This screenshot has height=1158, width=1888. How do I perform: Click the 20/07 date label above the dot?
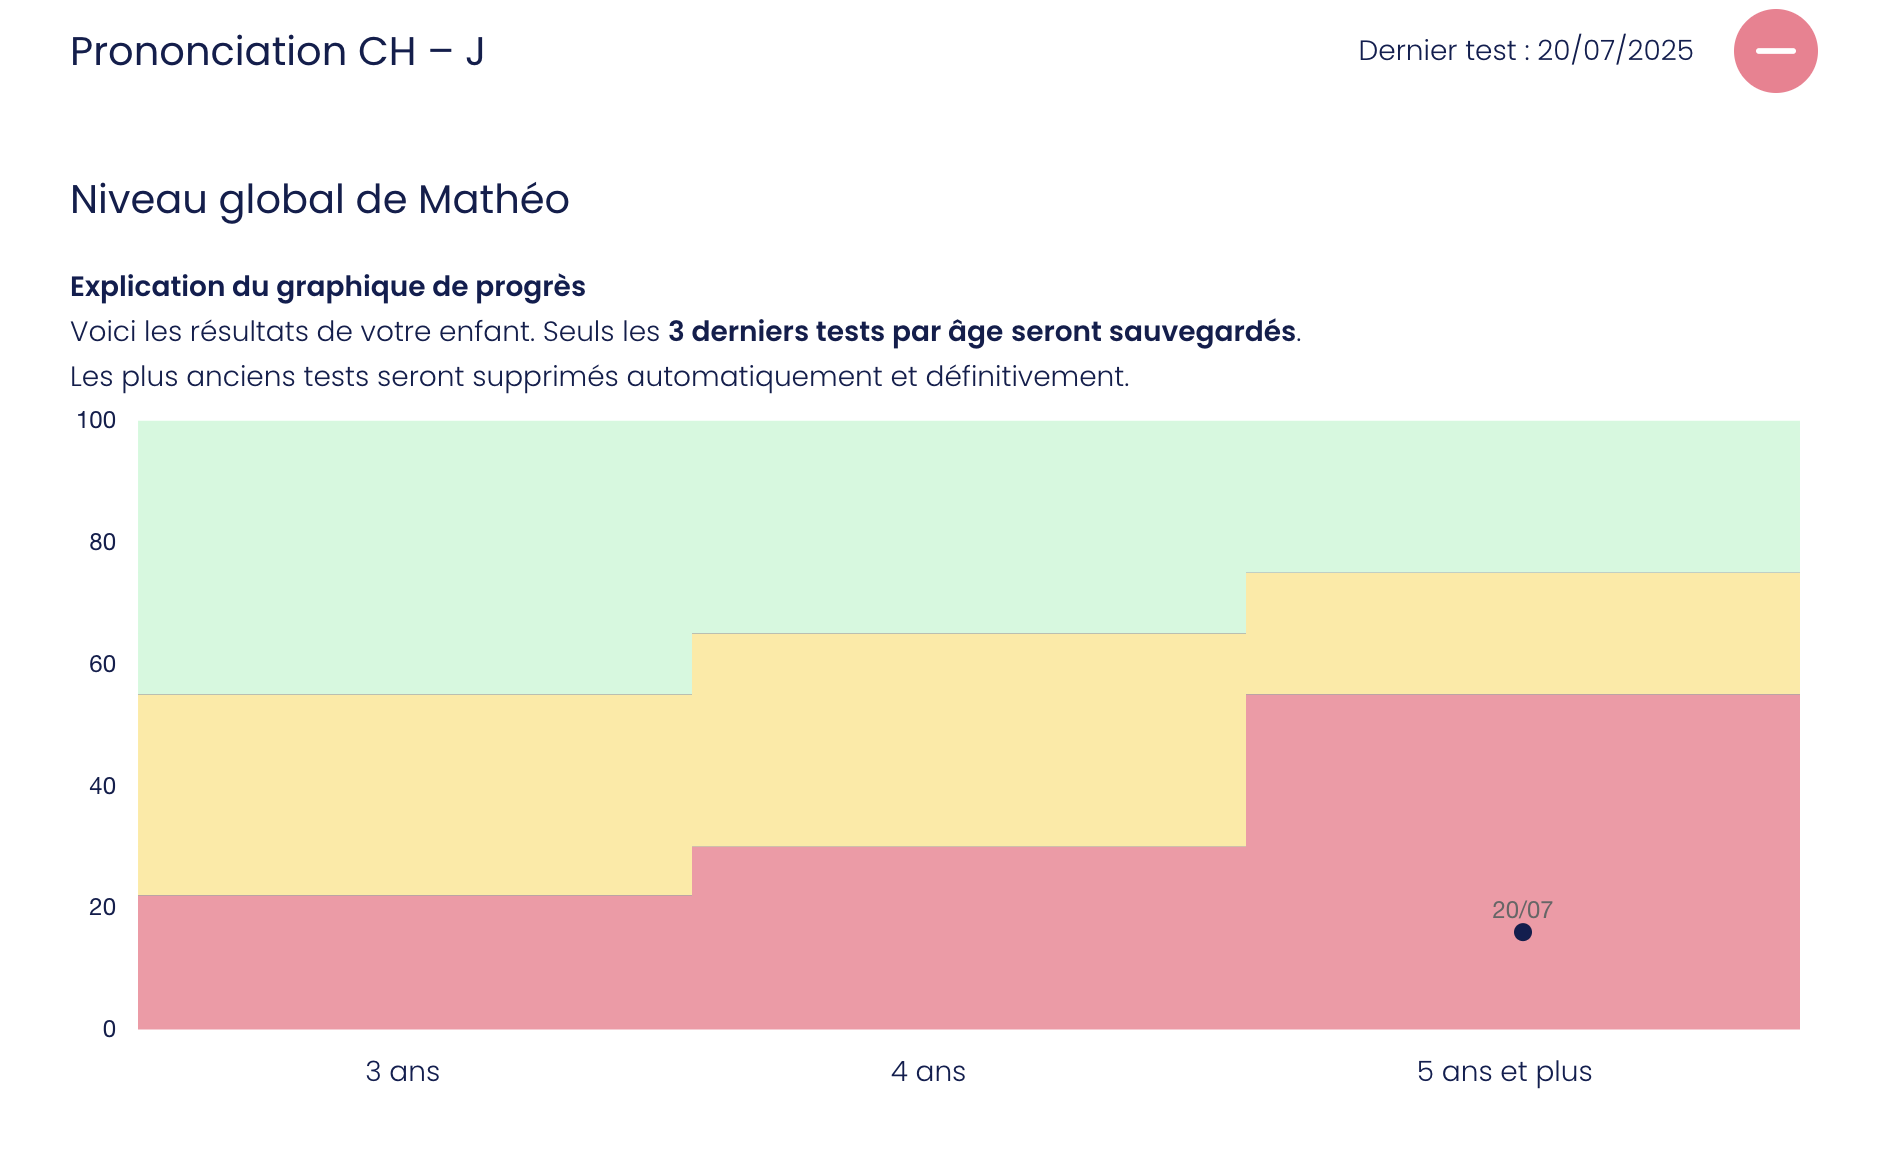(1523, 911)
